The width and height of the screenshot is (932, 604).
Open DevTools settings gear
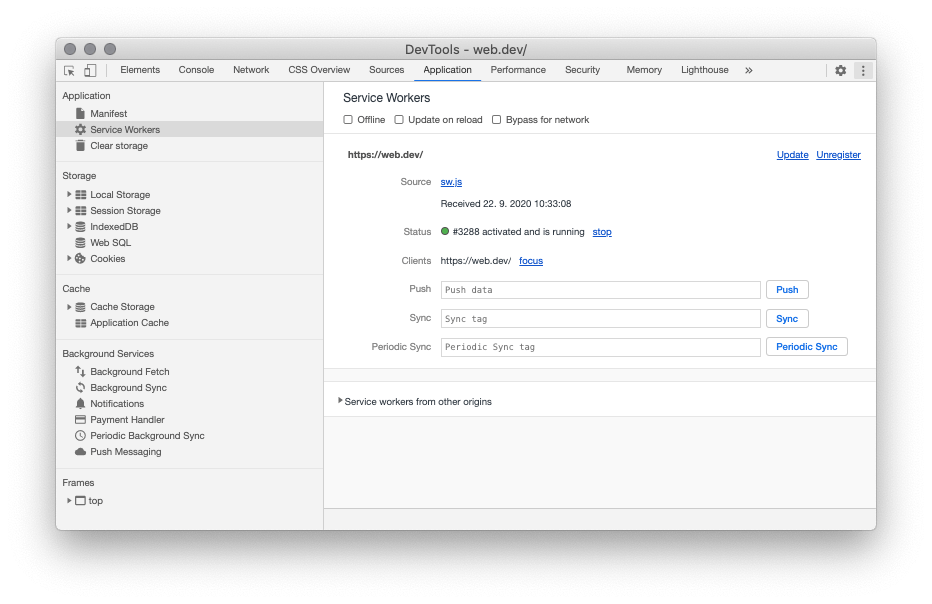pos(840,70)
